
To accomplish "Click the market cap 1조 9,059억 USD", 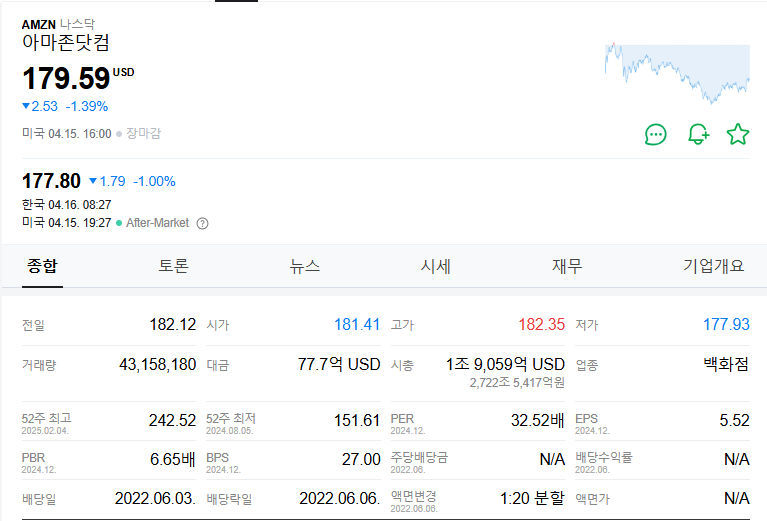I will tap(505, 364).
